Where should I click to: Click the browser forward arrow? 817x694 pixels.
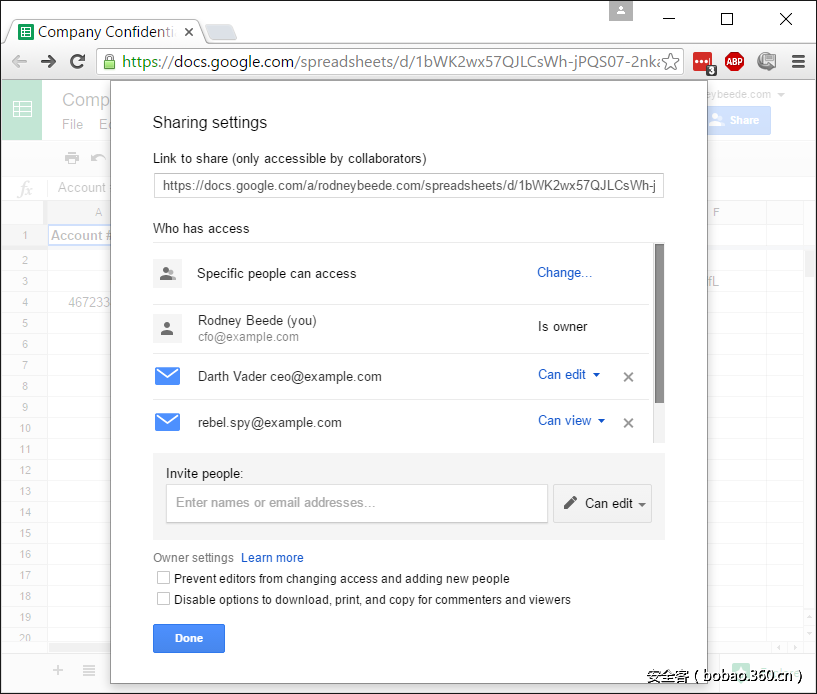click(48, 62)
